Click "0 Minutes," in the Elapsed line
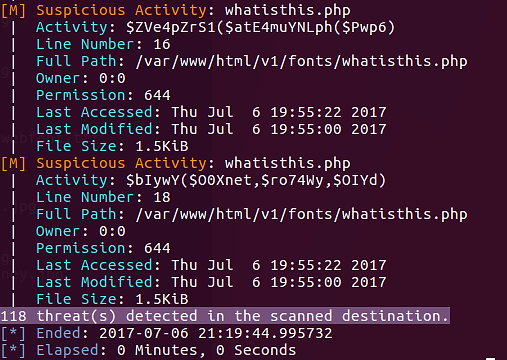Image resolution: width=507 pixels, height=360 pixels. pyautogui.click(x=162, y=351)
